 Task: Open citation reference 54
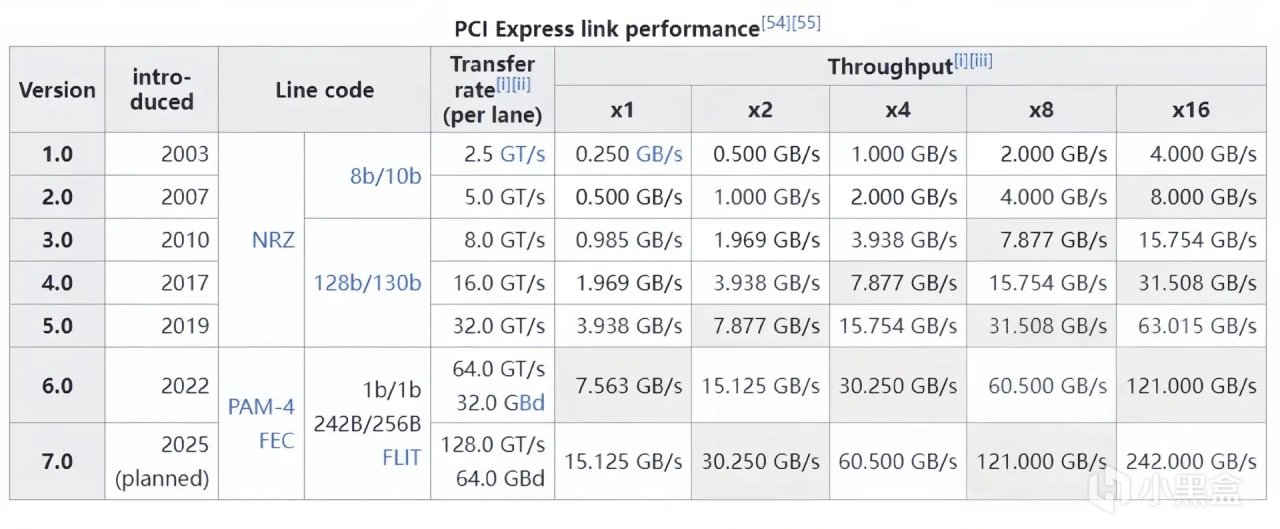click(x=777, y=22)
